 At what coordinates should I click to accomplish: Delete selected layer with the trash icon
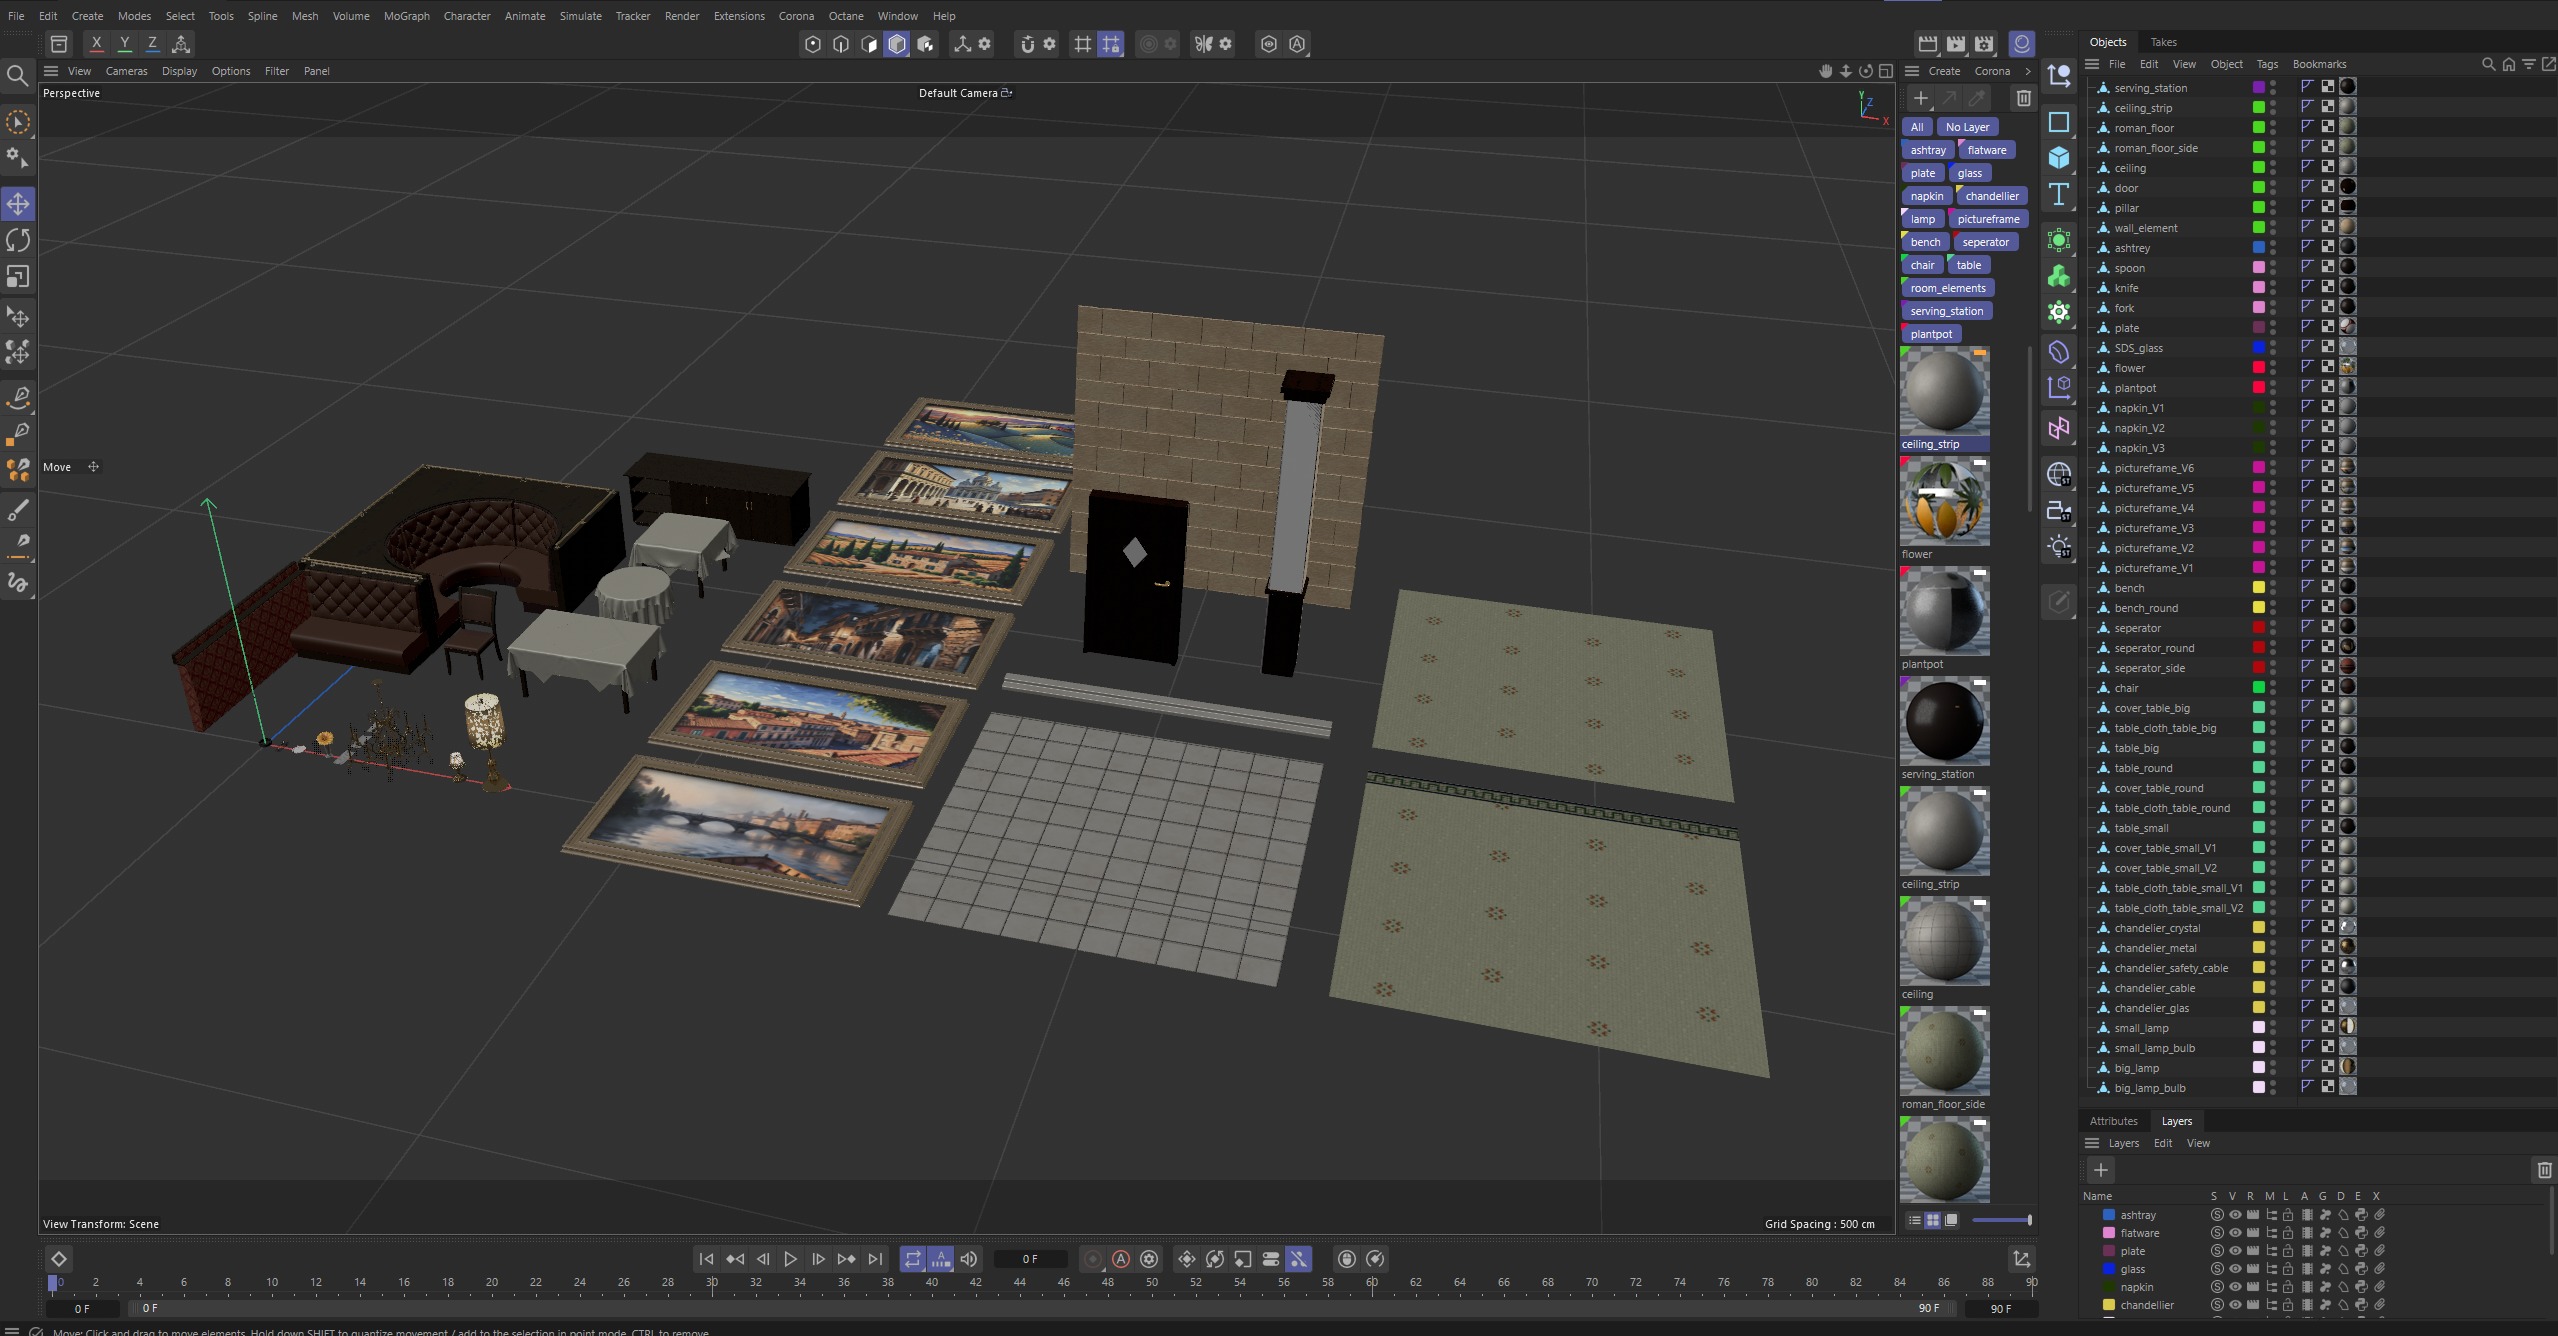(x=2544, y=1170)
